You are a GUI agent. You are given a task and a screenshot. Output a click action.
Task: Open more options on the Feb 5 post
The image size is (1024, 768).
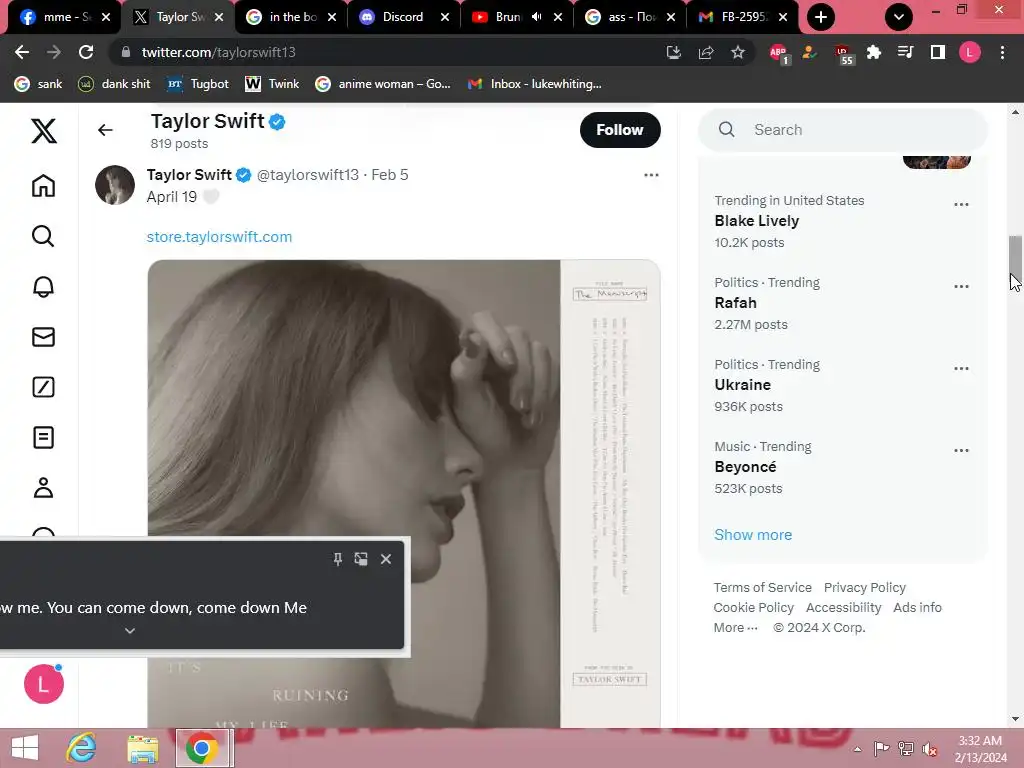tap(651, 175)
